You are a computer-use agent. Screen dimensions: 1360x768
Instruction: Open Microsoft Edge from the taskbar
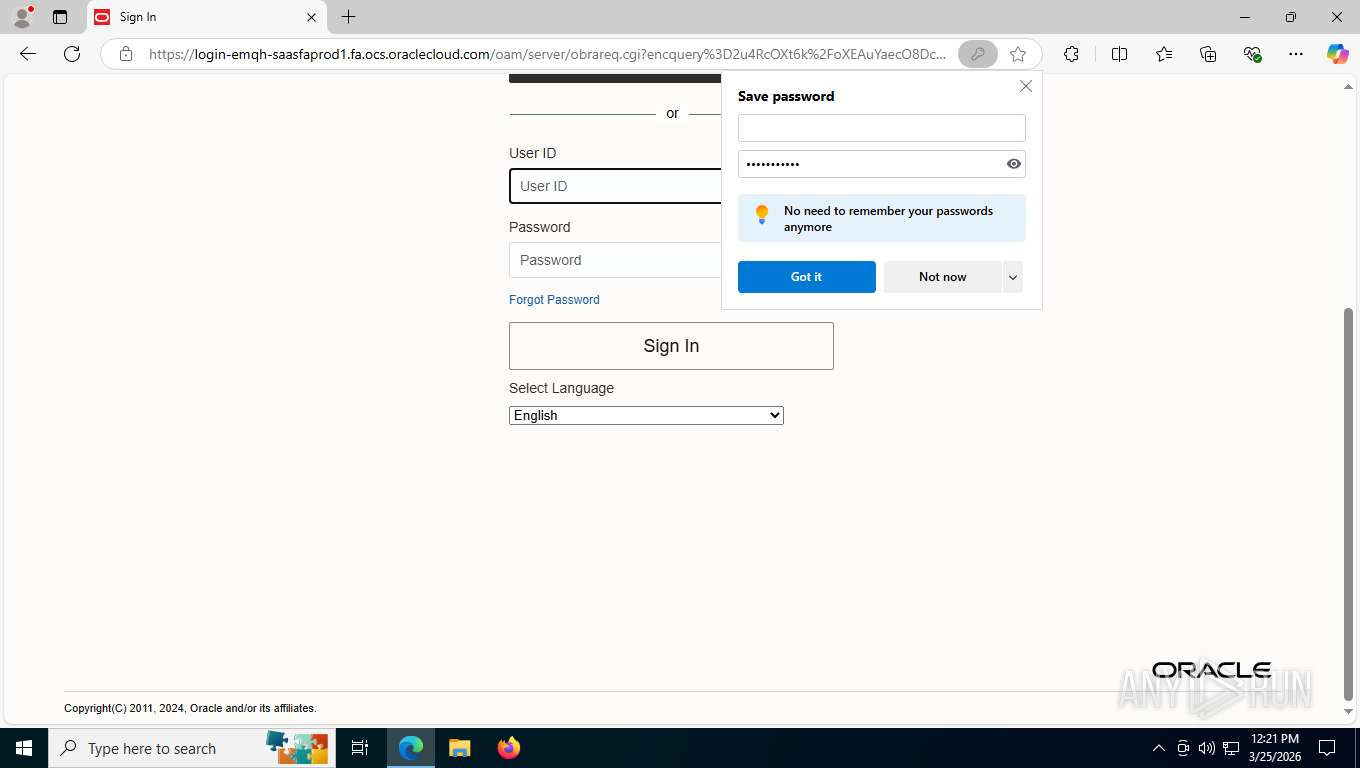click(411, 748)
